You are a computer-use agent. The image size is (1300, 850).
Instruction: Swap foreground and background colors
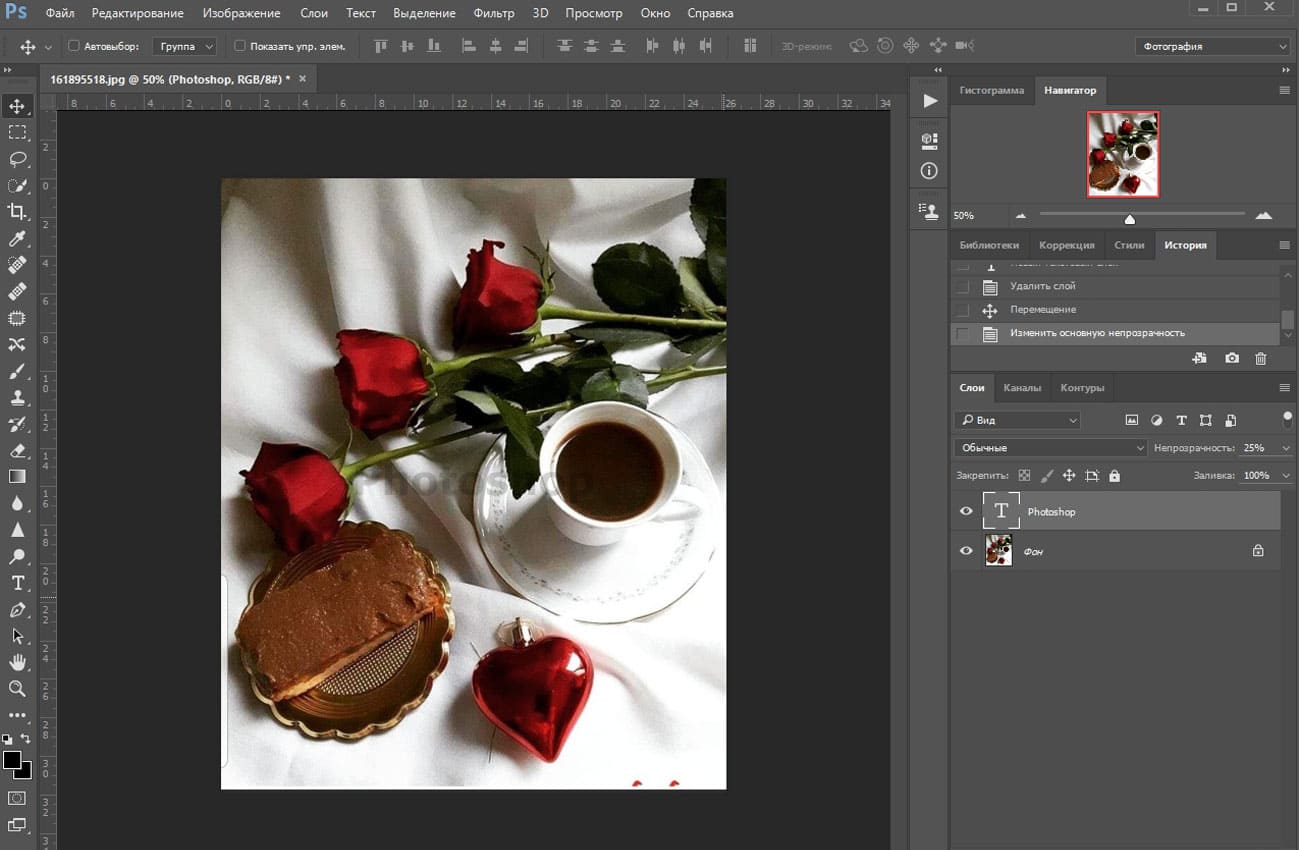[26, 739]
